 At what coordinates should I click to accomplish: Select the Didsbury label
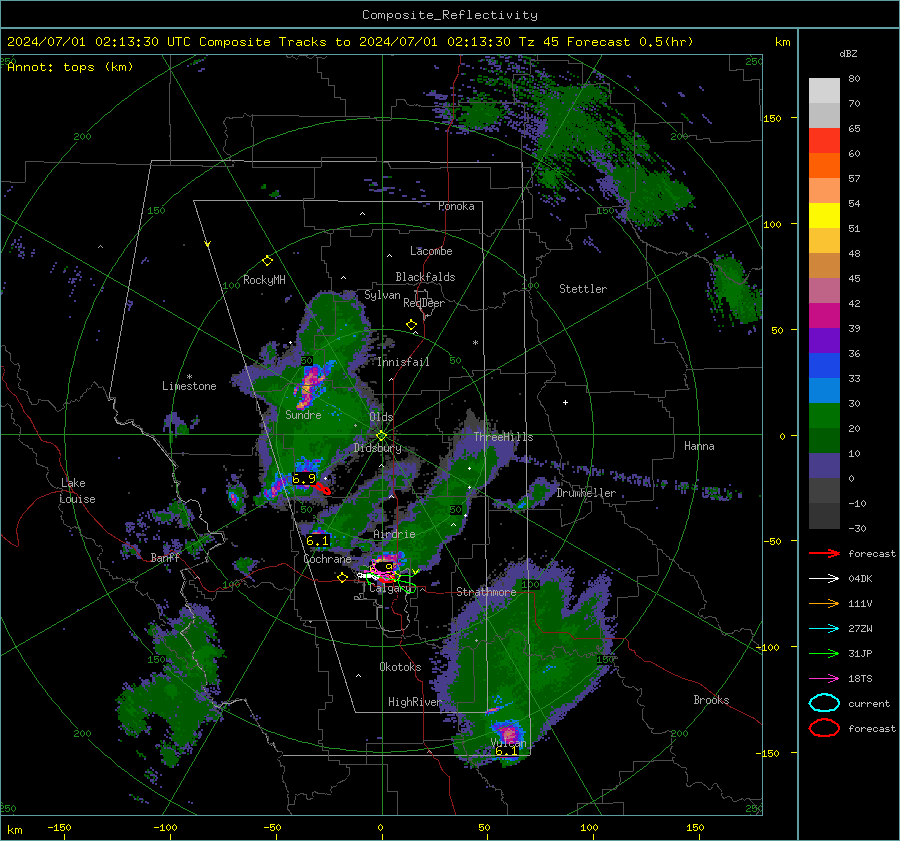tap(377, 448)
